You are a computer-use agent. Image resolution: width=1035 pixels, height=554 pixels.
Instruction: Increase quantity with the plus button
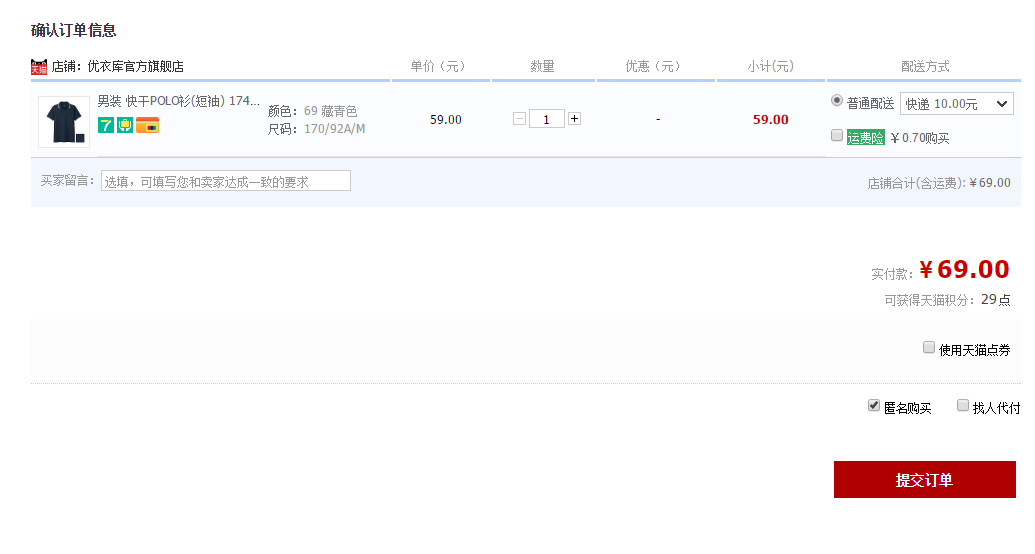pyautogui.click(x=574, y=119)
